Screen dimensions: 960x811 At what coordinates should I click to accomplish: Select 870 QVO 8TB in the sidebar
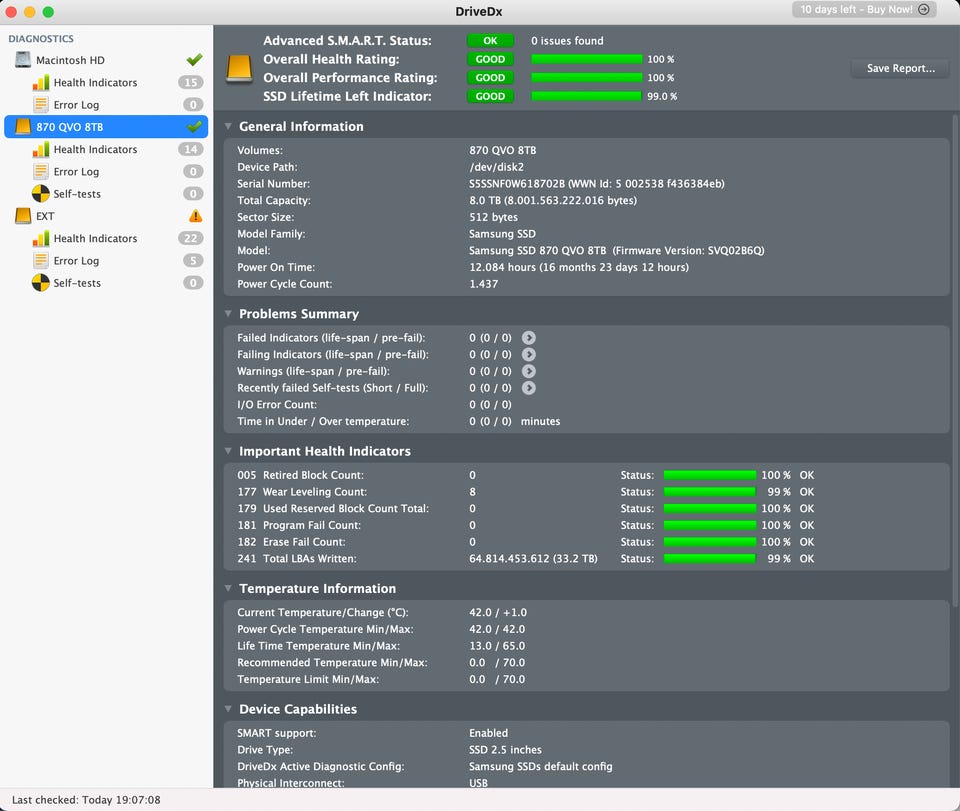106,127
